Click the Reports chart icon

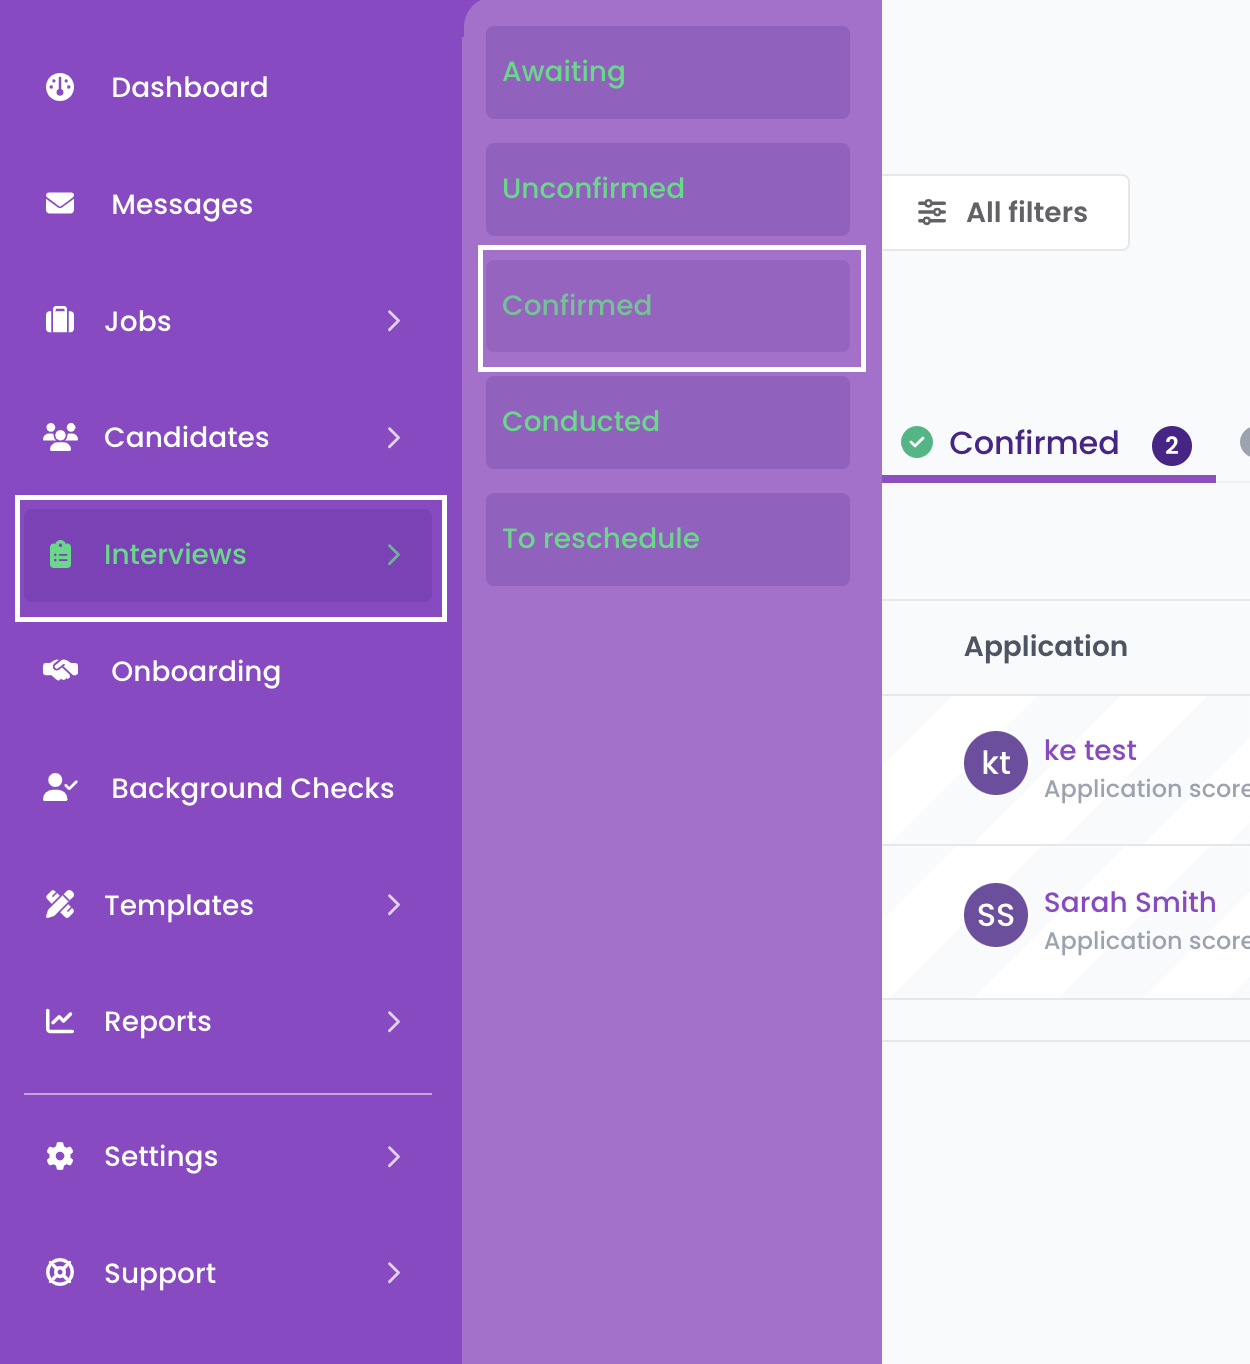click(x=60, y=1021)
